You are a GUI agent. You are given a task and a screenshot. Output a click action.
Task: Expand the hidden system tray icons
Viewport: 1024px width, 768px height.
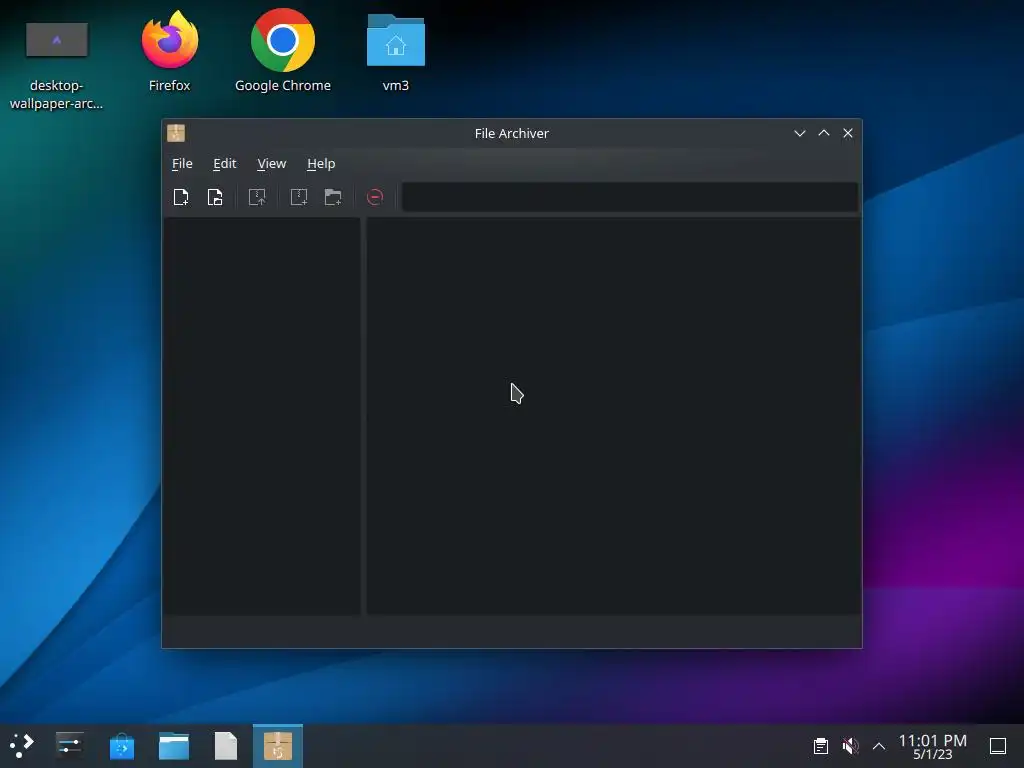[x=879, y=746]
